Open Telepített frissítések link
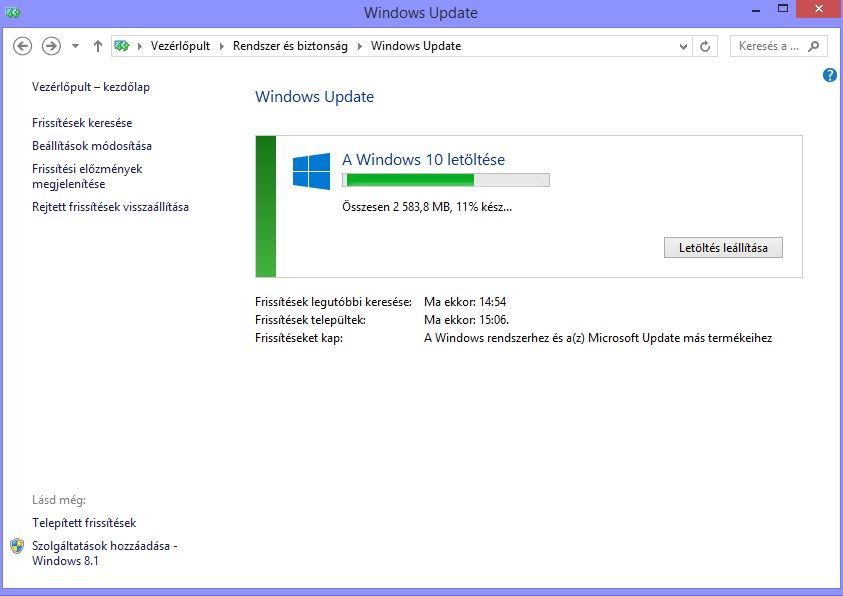Screen dimensions: 843x596 tap(84, 523)
